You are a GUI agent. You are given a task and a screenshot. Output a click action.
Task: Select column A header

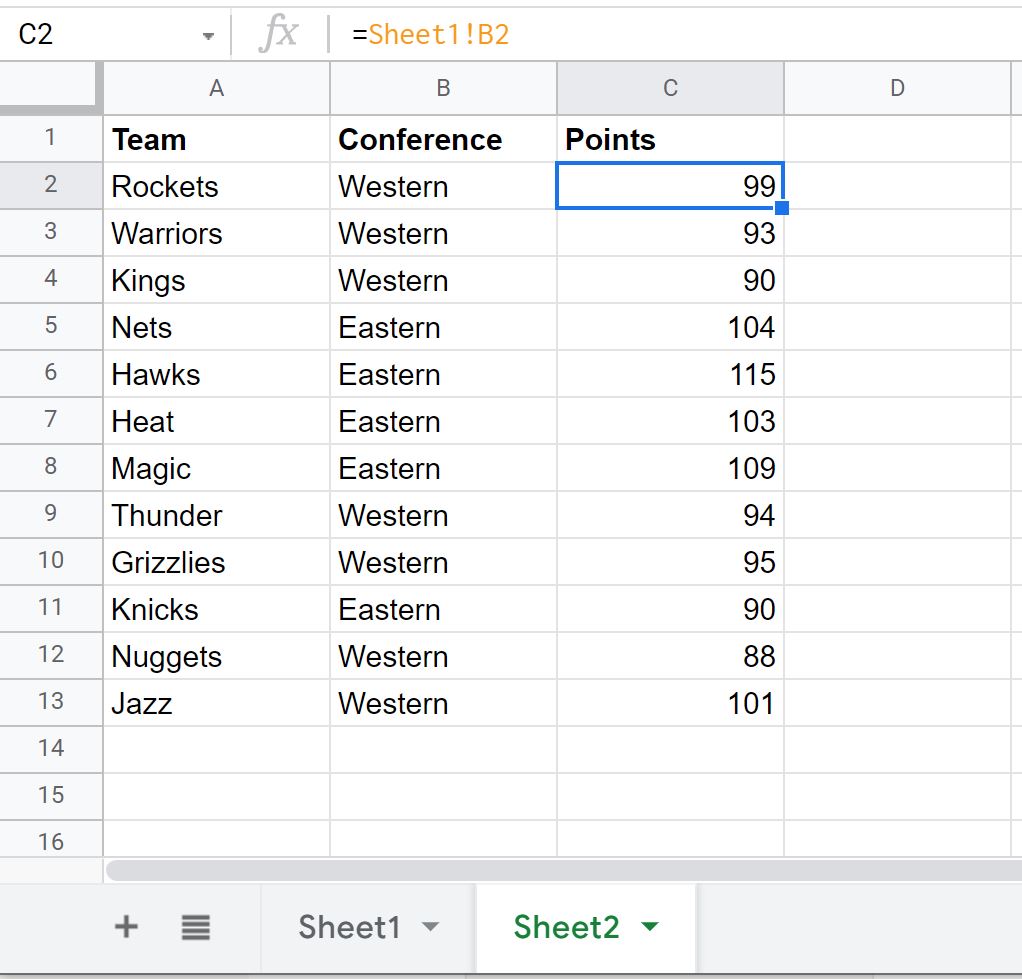pyautogui.click(x=216, y=88)
